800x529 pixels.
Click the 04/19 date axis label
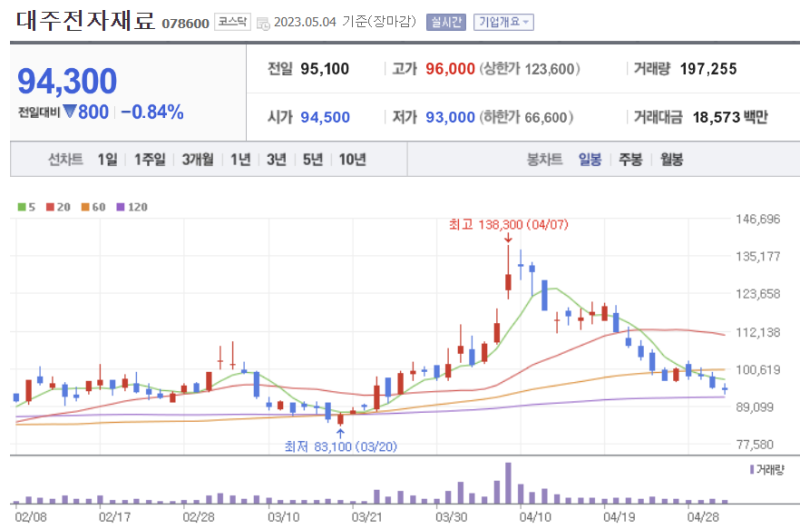pyautogui.click(x=619, y=517)
